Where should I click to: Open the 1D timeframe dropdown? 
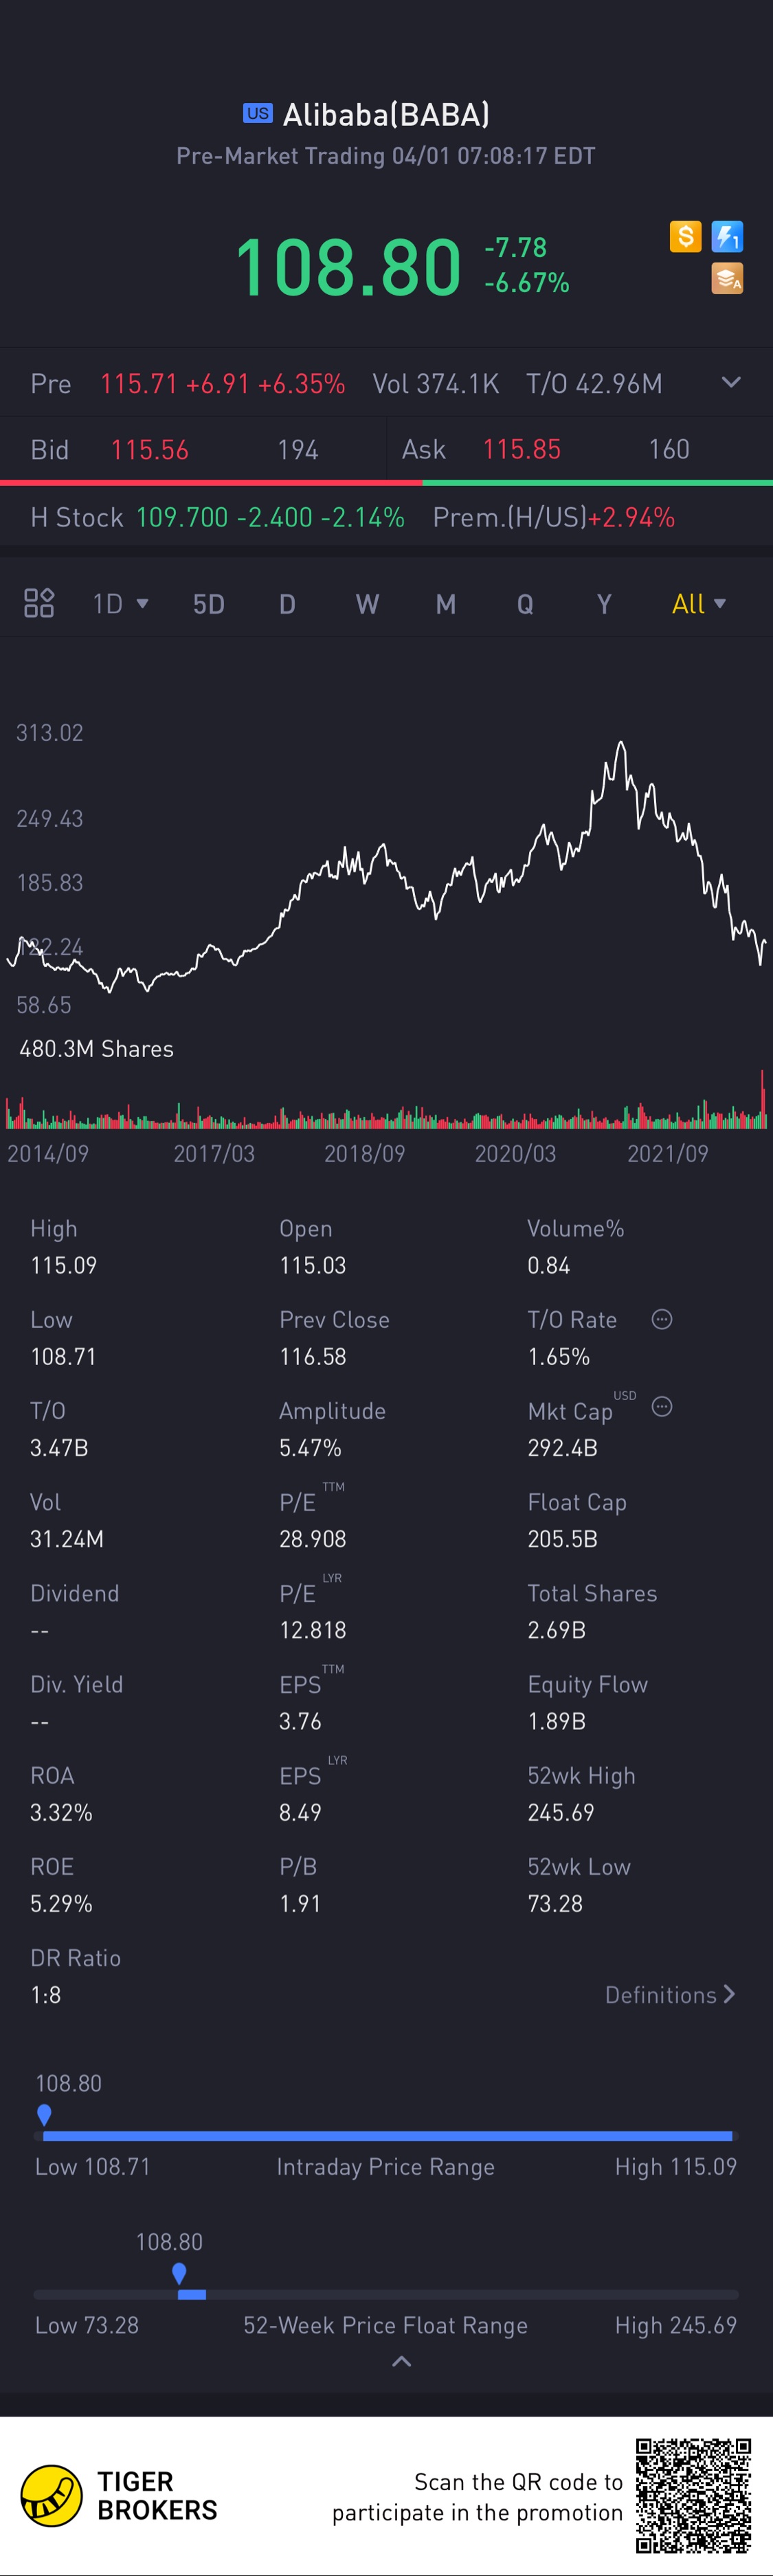pos(120,604)
